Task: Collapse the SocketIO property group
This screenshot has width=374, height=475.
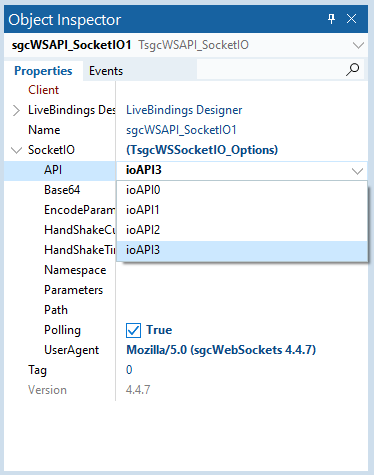Action: (x=16, y=150)
